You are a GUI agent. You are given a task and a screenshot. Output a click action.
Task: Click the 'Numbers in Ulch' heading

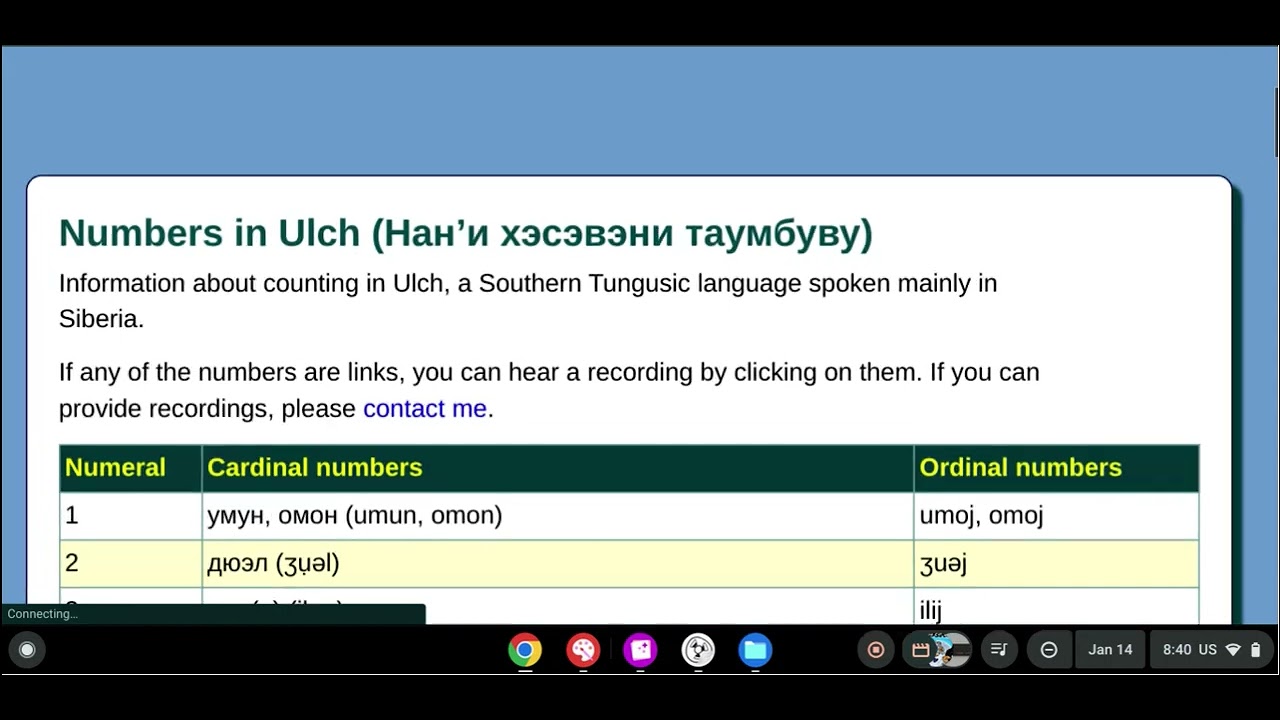tap(466, 233)
